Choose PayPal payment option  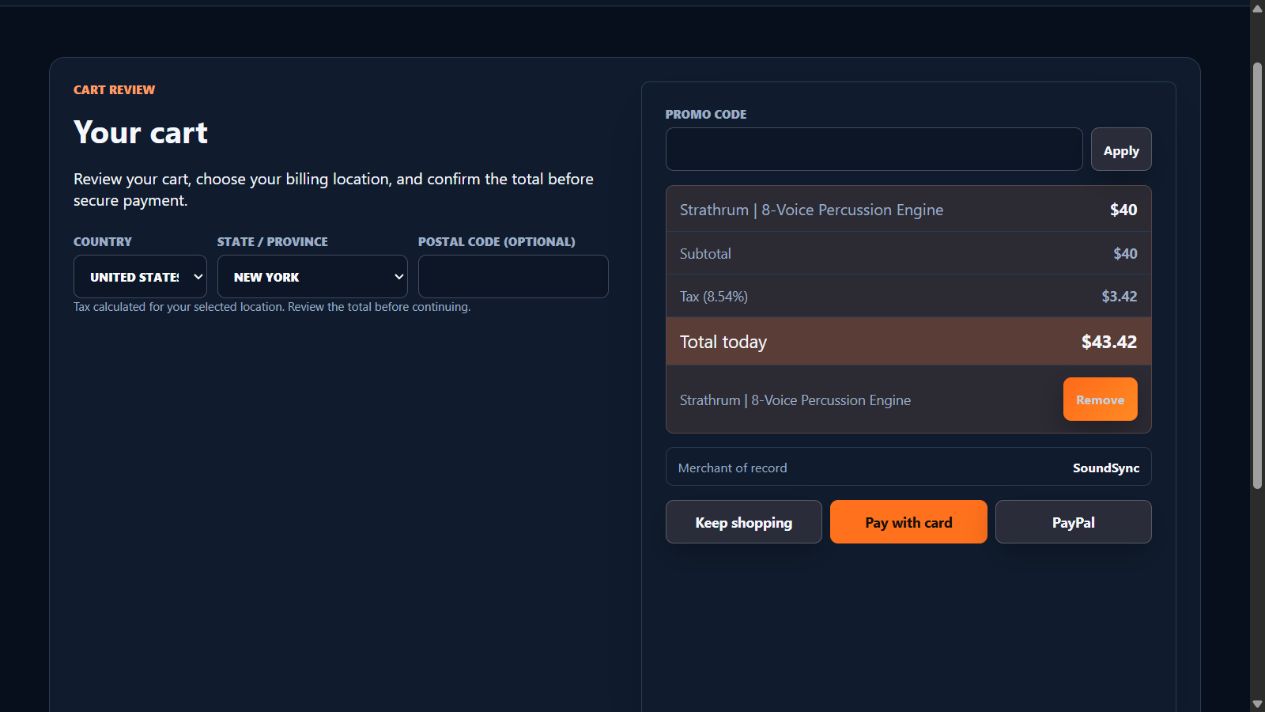(x=1073, y=522)
